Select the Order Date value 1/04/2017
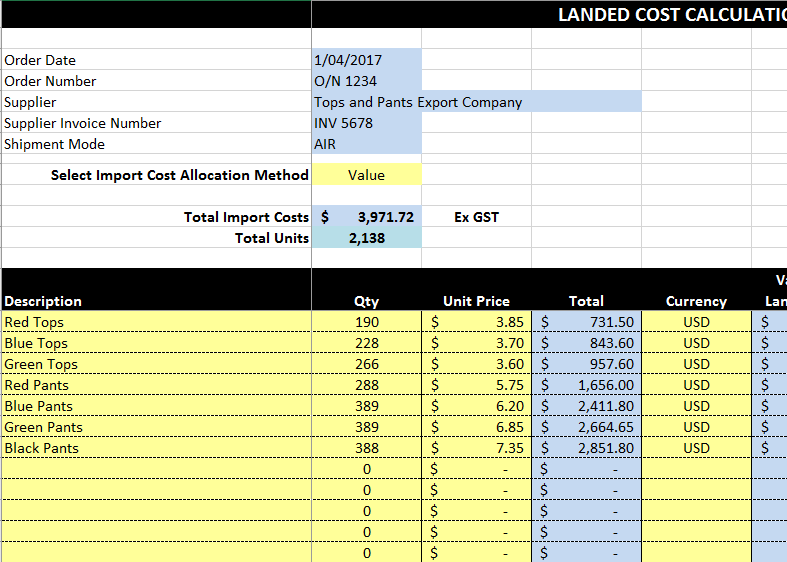Screen dimensions: 787x562 [366, 60]
